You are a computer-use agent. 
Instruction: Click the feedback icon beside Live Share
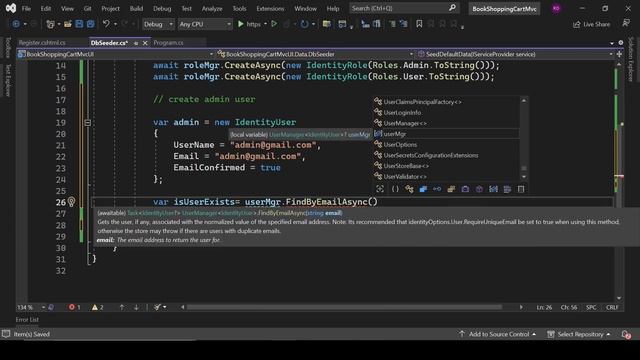point(626,23)
